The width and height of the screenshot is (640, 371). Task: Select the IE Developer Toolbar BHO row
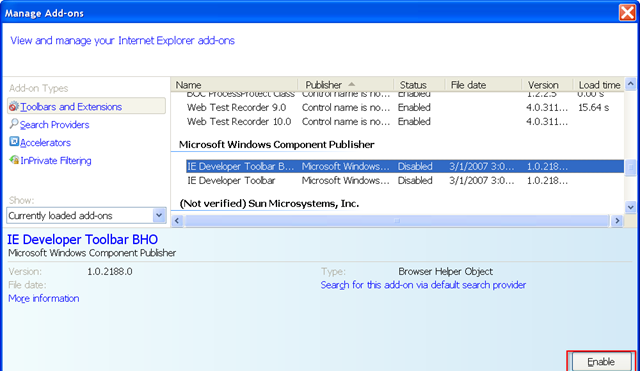coord(404,166)
